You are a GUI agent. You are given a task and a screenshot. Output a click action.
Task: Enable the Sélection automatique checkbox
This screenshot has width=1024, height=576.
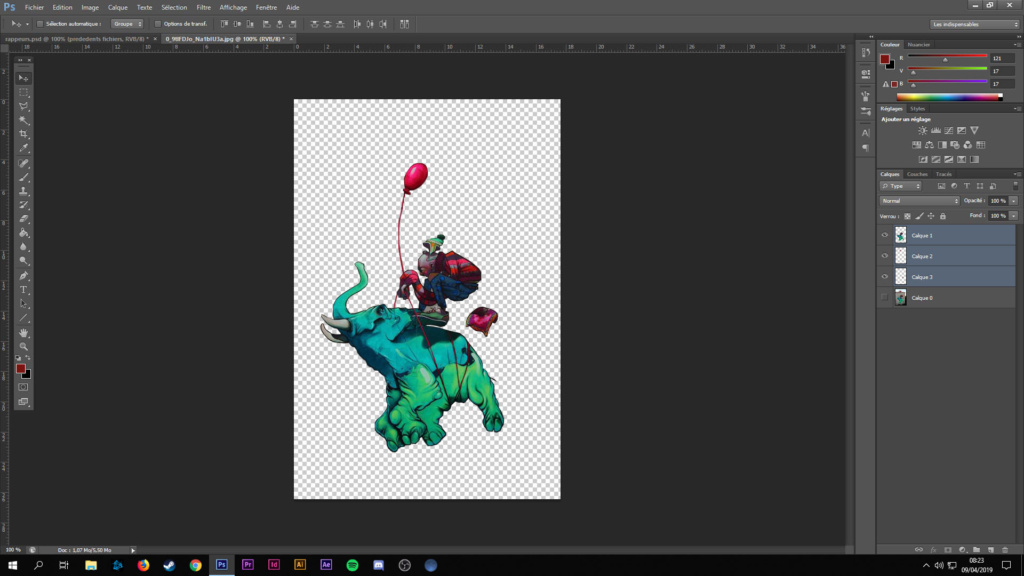[x=40, y=24]
